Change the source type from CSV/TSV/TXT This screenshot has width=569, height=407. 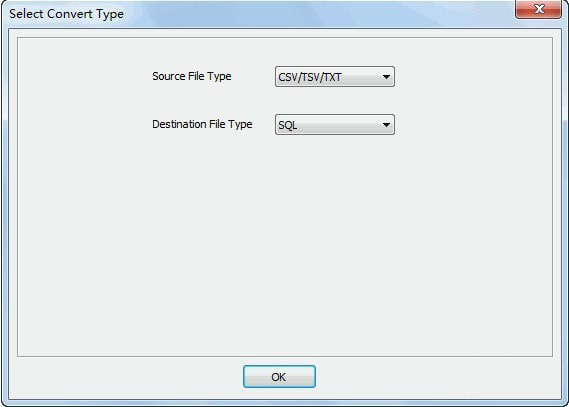click(x=335, y=77)
